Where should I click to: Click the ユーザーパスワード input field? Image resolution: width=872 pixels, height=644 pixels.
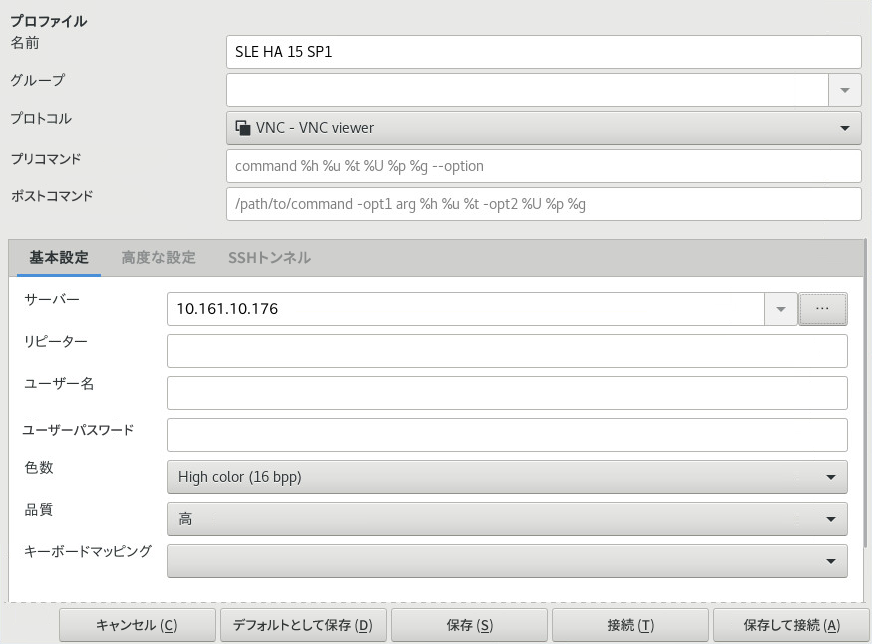coord(506,435)
